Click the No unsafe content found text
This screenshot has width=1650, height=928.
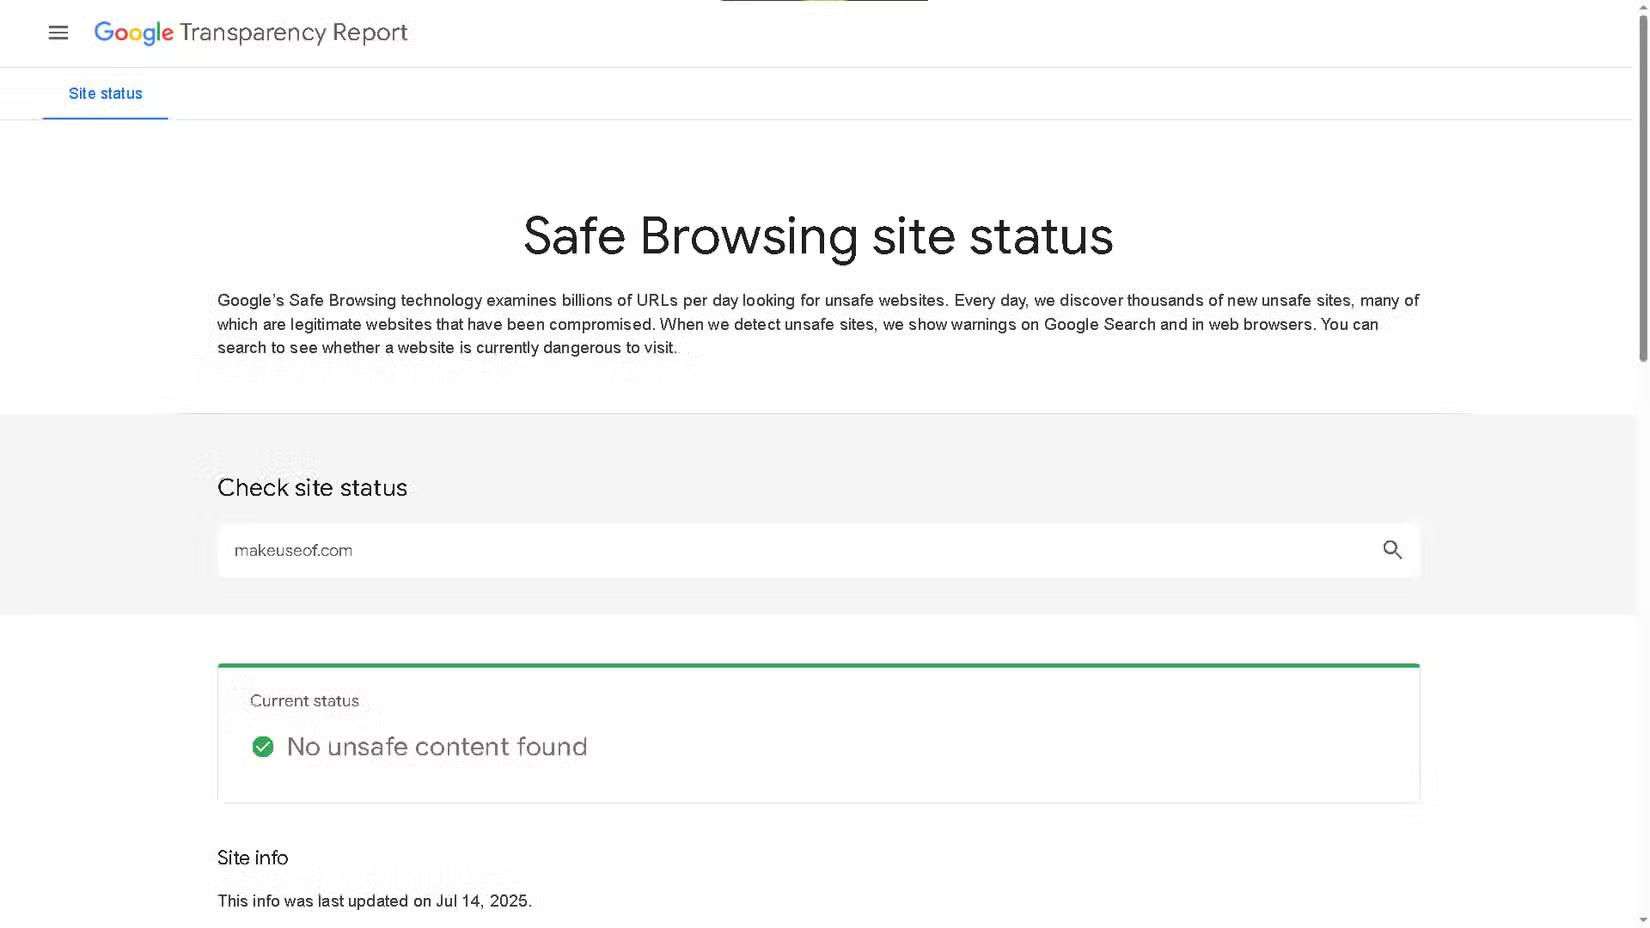click(x=437, y=747)
